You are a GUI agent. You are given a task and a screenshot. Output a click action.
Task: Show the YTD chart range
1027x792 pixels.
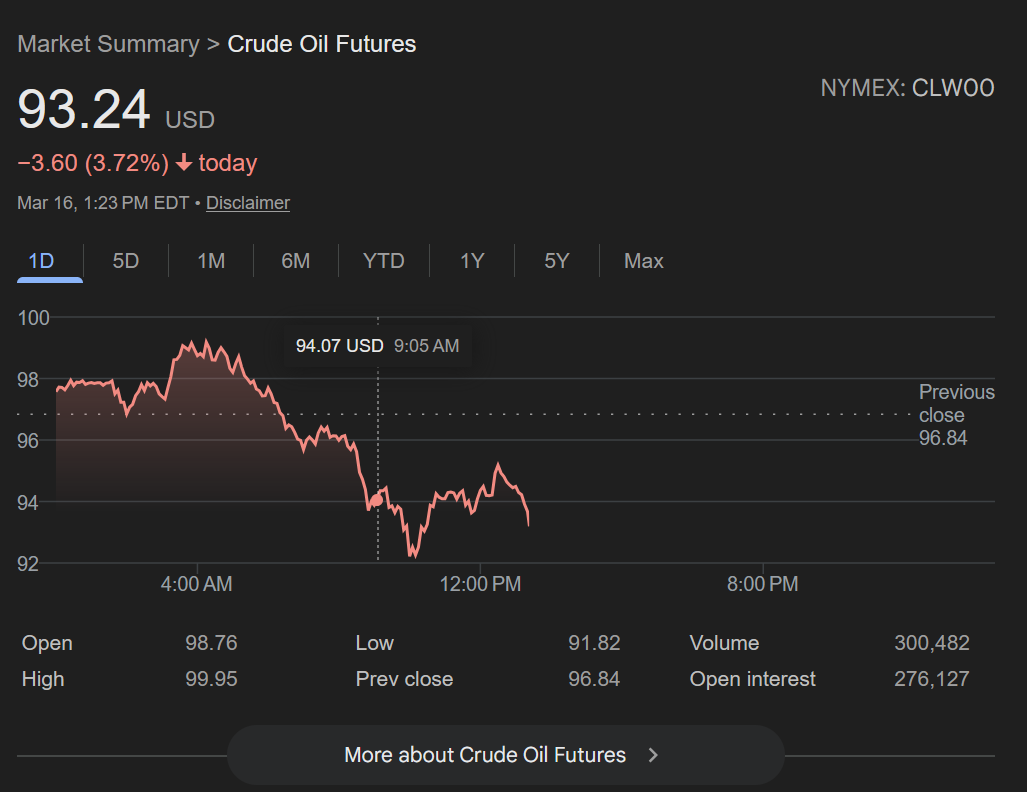[x=384, y=261]
